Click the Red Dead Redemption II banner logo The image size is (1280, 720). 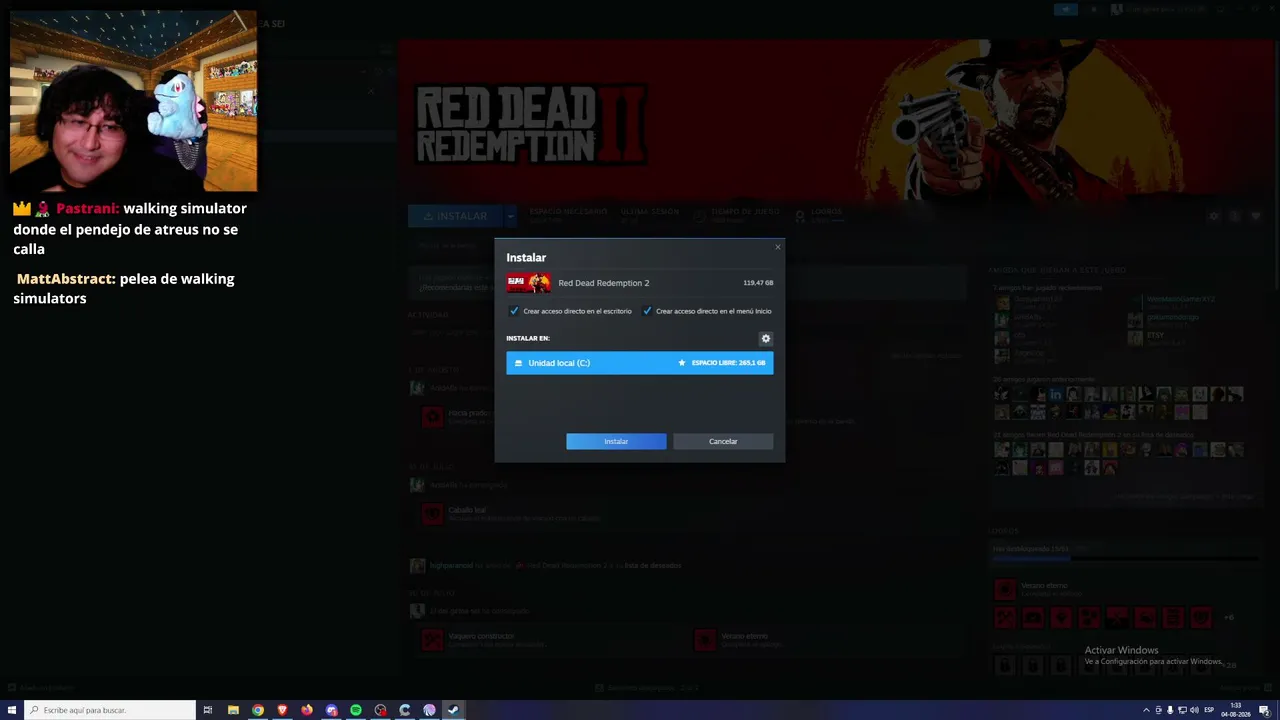[x=530, y=124]
